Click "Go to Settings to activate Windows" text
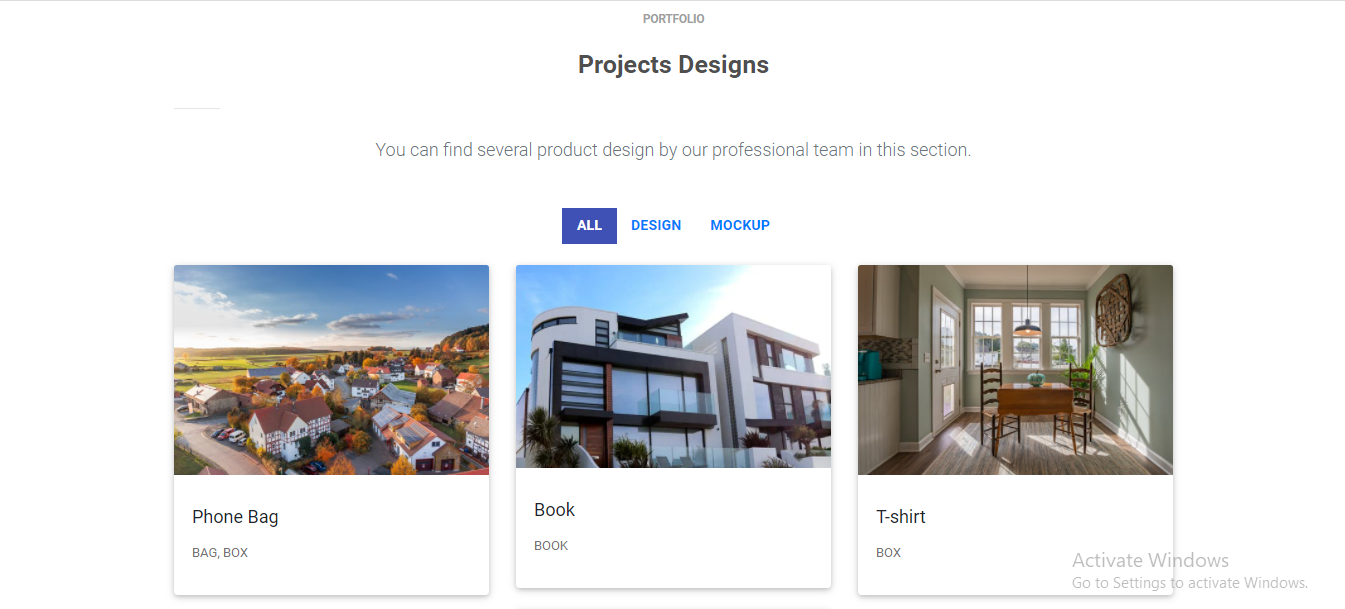The width and height of the screenshot is (1345, 609). [x=1189, y=583]
